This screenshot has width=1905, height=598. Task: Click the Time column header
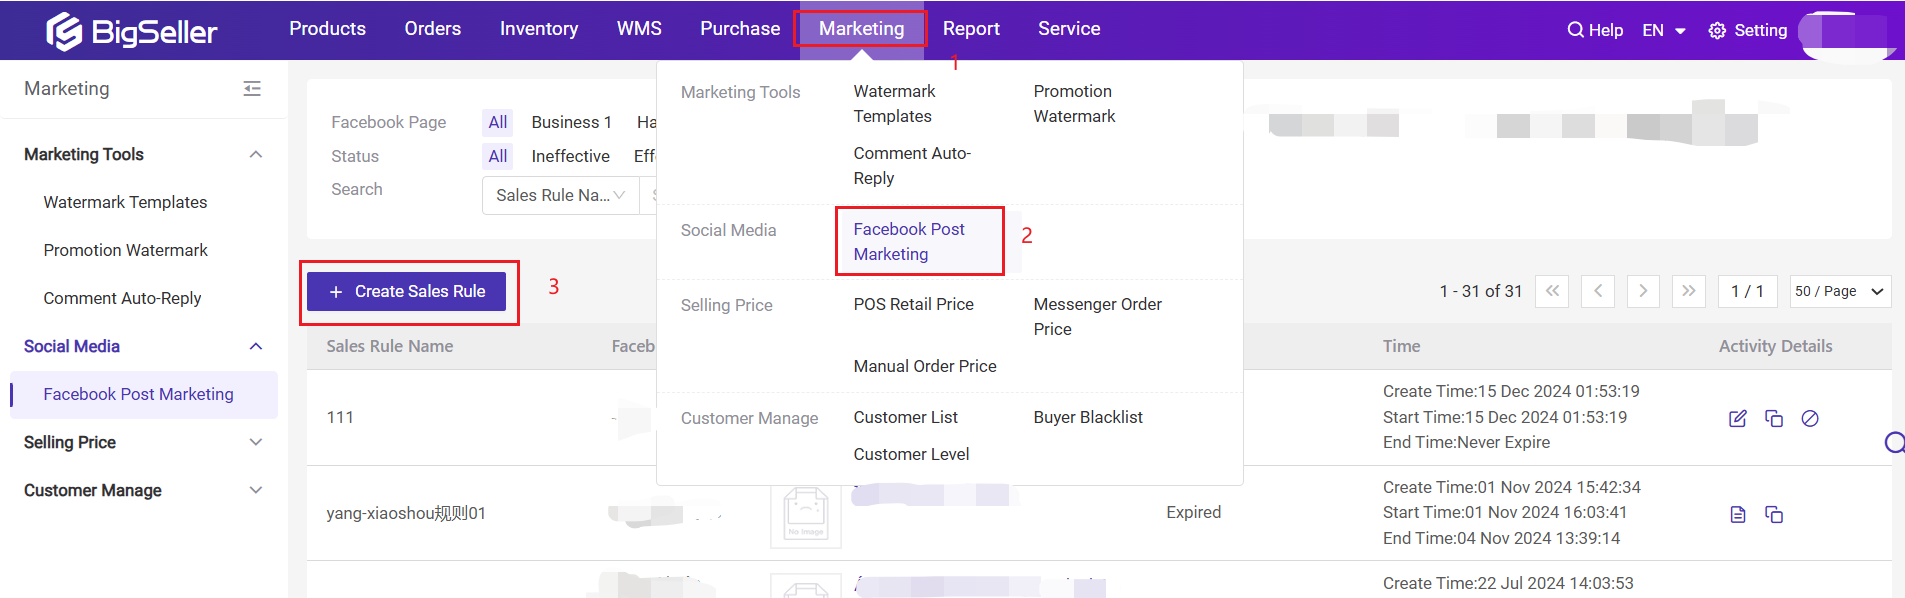[1401, 346]
